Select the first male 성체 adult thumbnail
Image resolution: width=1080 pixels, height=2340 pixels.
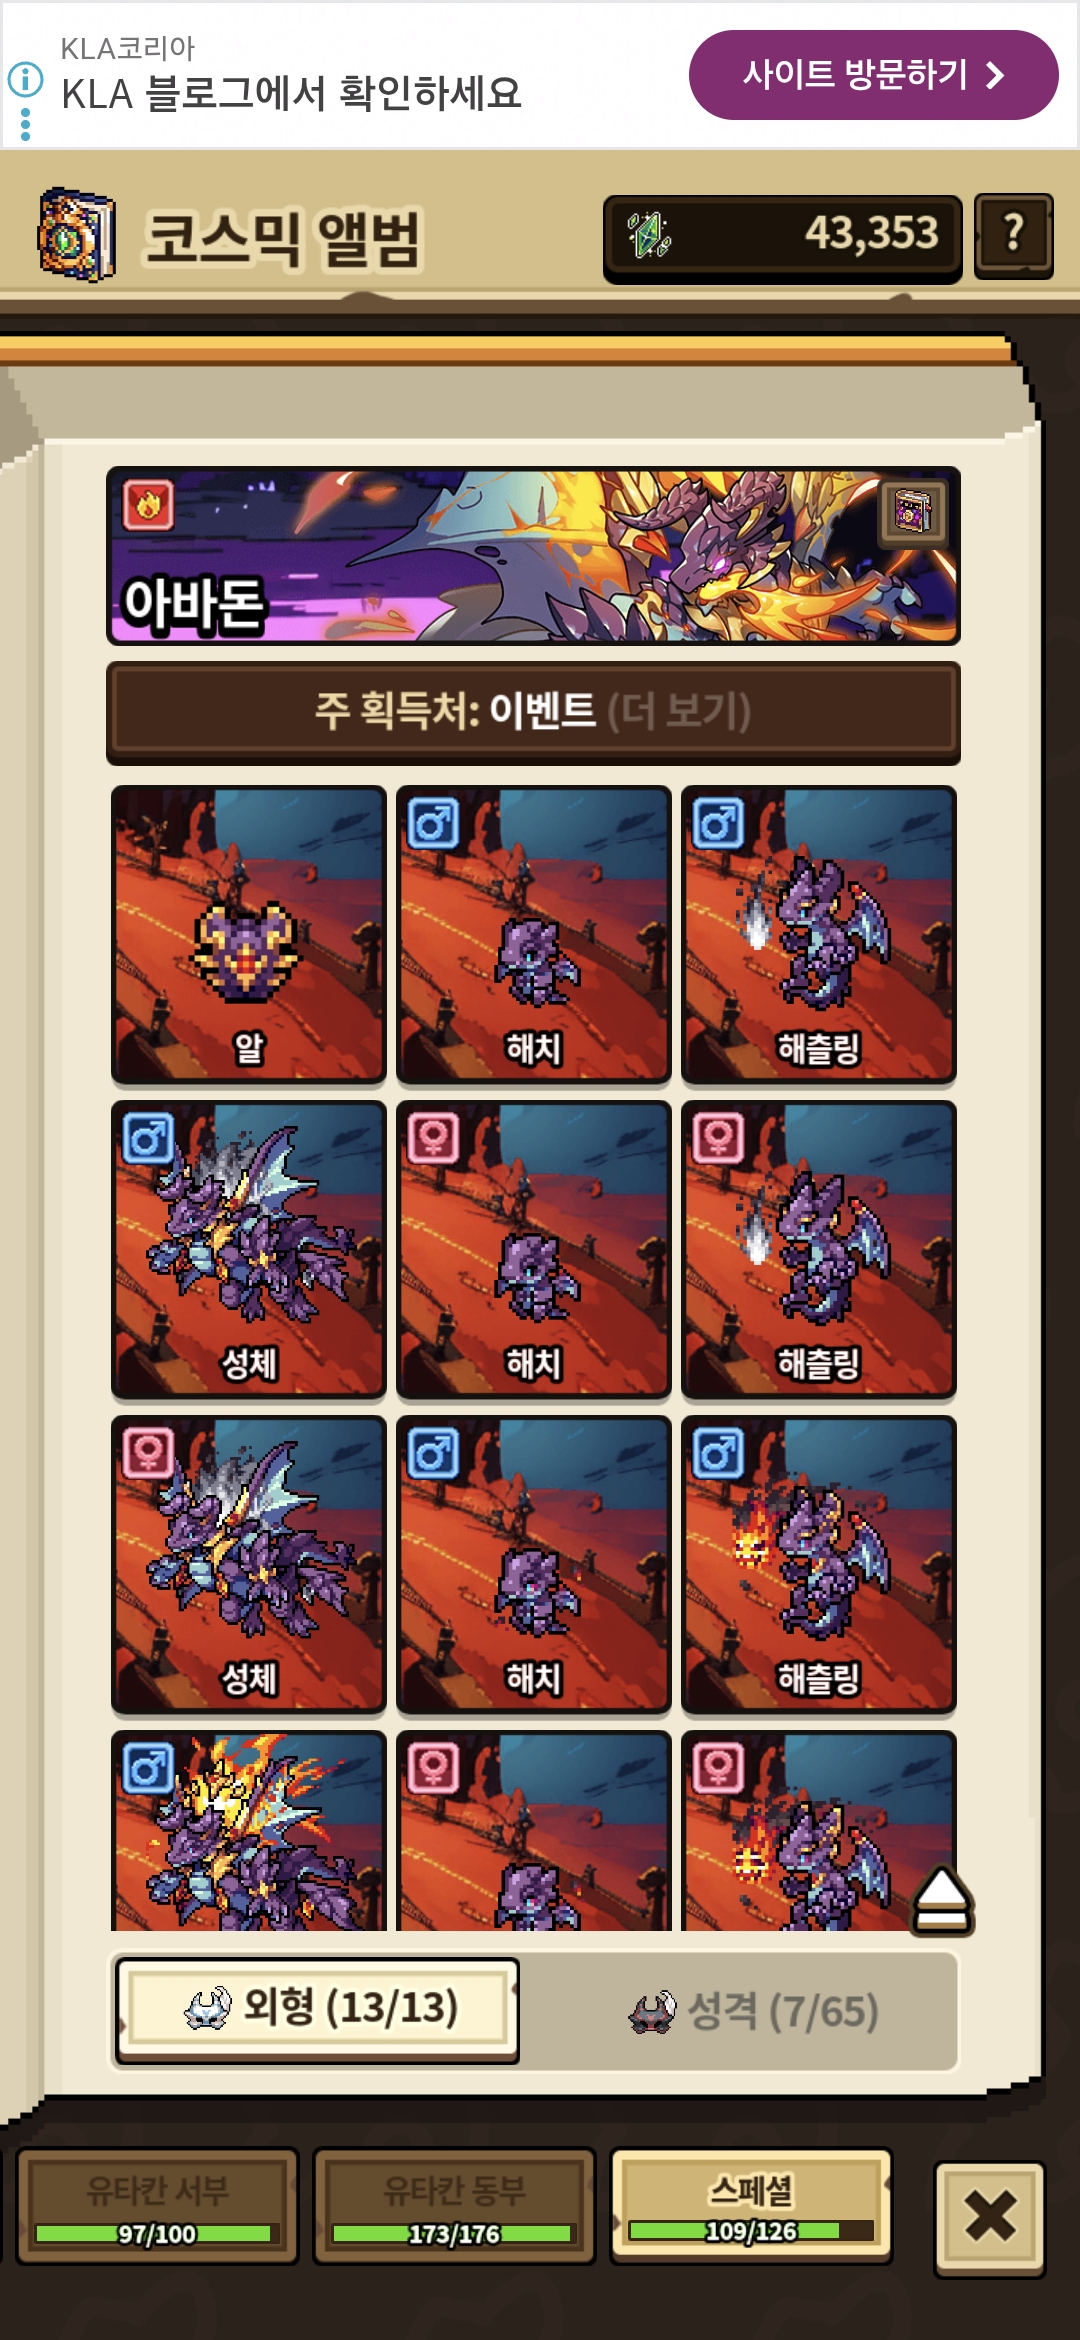248,1249
